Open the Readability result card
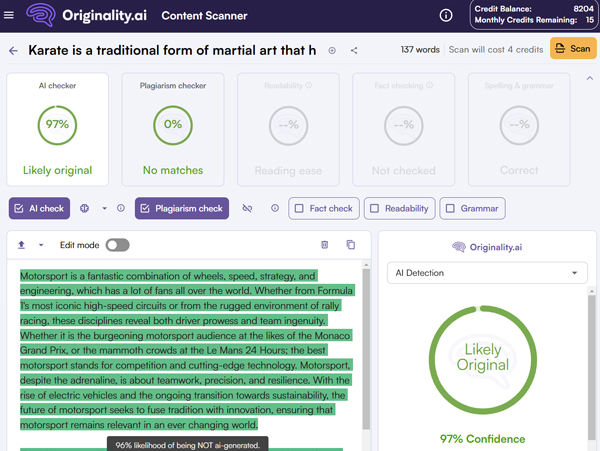 (288, 129)
